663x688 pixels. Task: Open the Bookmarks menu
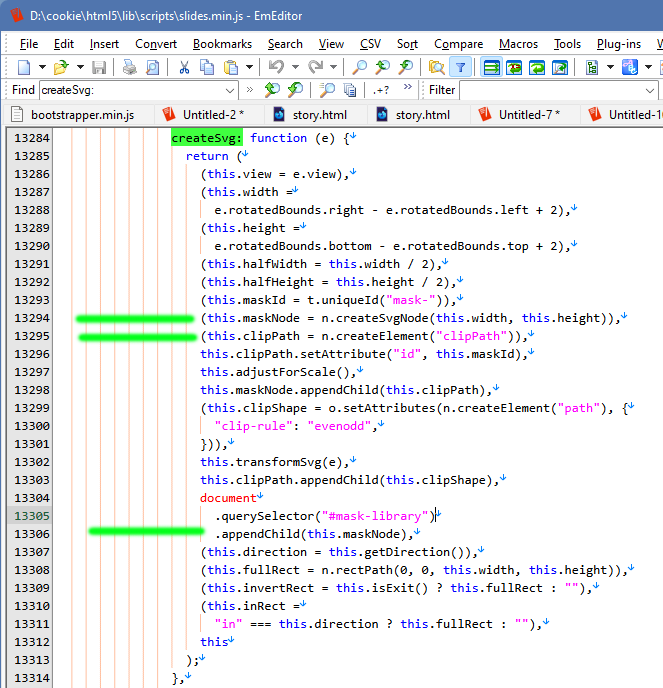coord(222,43)
